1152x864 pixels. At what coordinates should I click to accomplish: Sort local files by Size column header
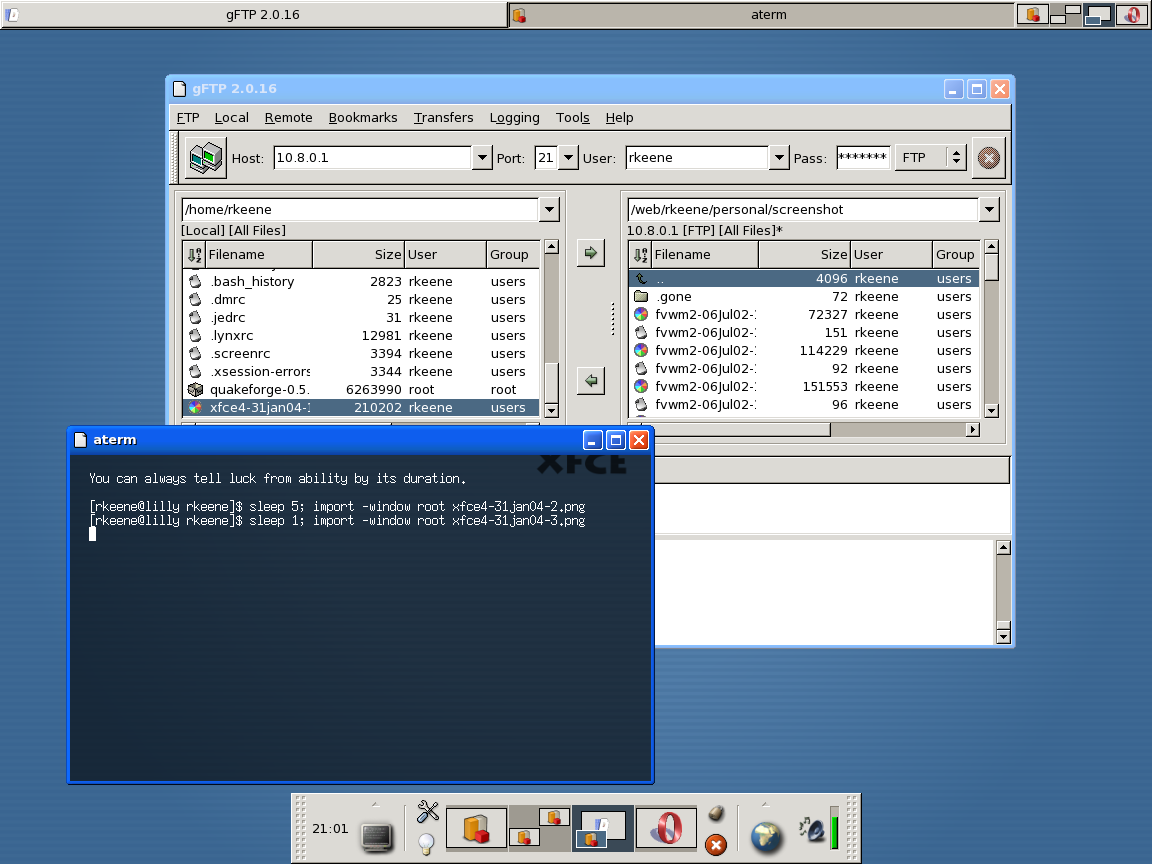tap(359, 255)
